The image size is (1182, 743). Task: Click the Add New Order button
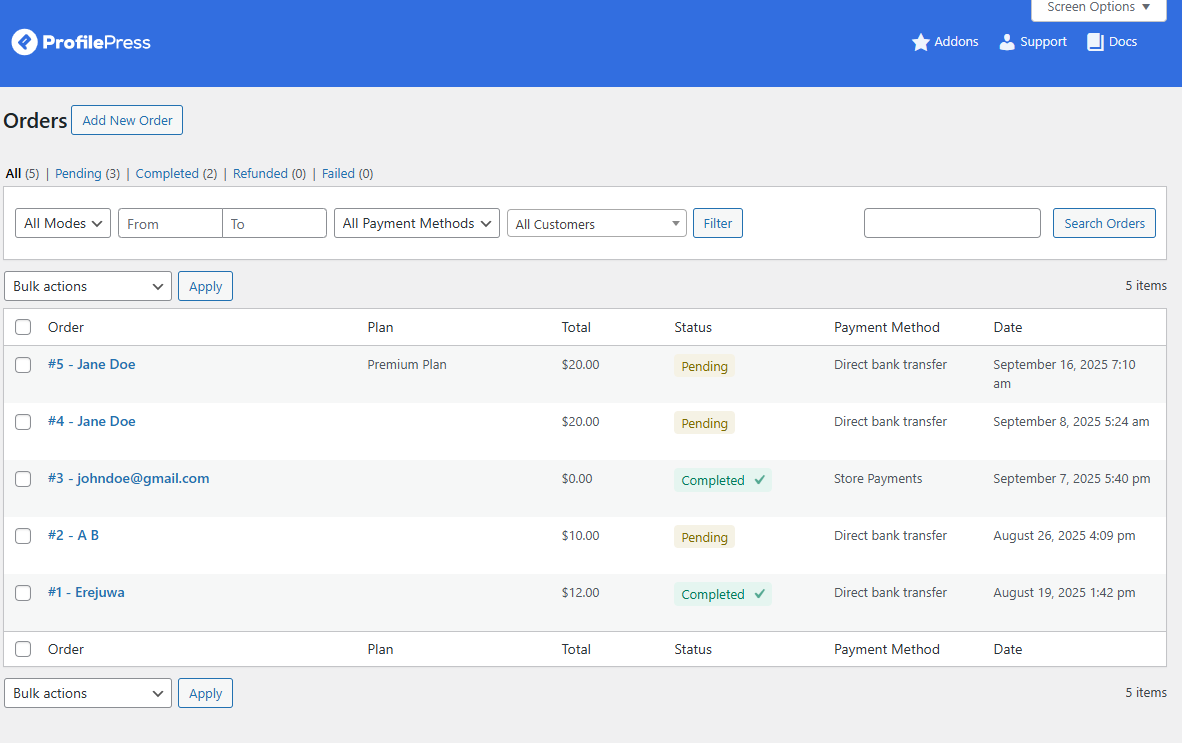[127, 120]
